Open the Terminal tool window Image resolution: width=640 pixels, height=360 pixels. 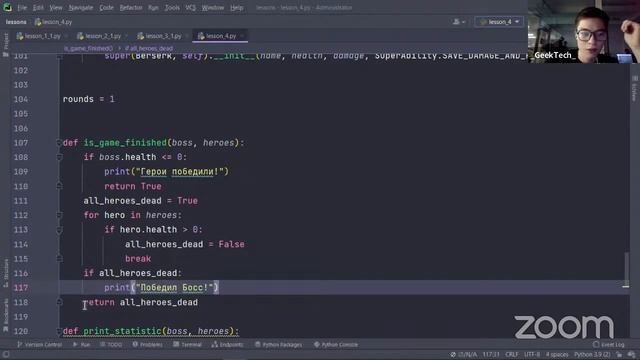tap(187, 345)
